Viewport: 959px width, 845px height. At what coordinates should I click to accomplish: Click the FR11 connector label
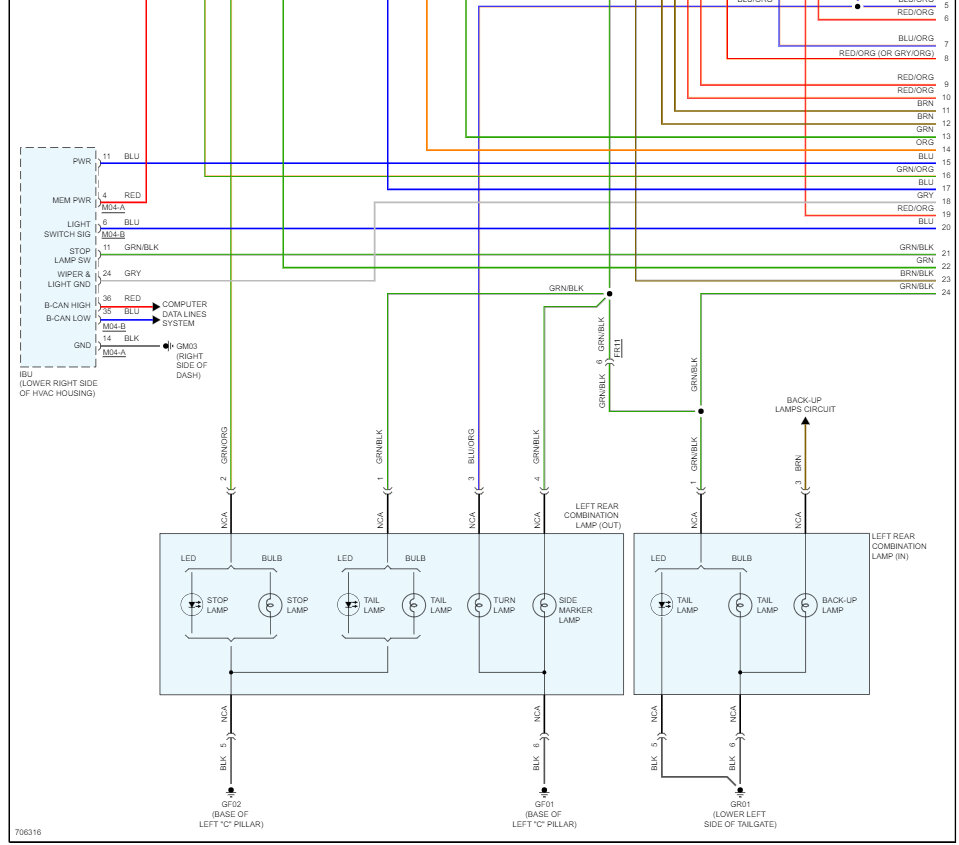(x=618, y=348)
